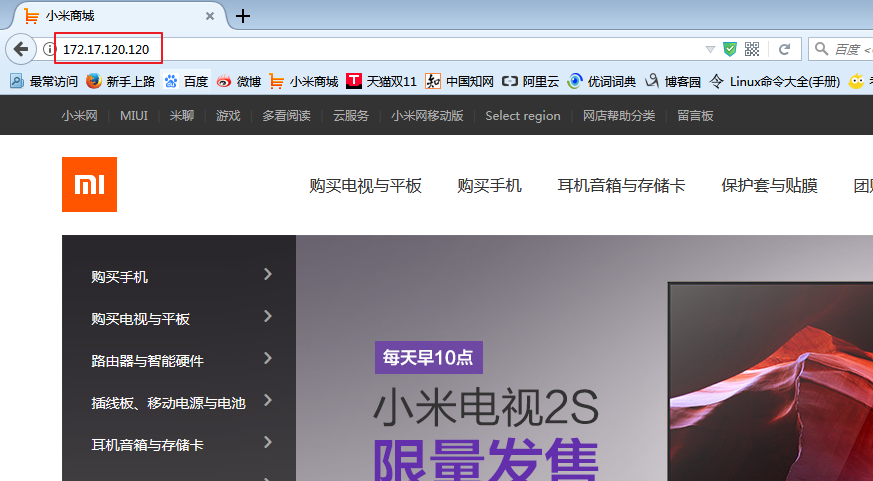Viewport: 873px width, 481px height.
Task: Click the 留言板 link
Action: (x=695, y=116)
